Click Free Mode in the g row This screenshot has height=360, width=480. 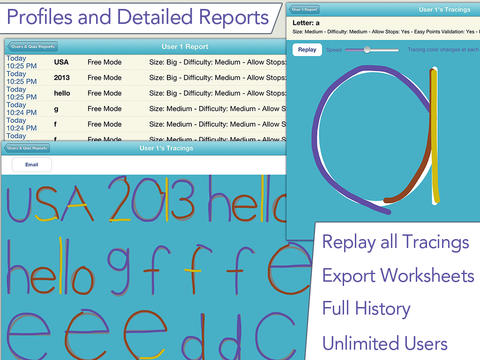click(104, 109)
